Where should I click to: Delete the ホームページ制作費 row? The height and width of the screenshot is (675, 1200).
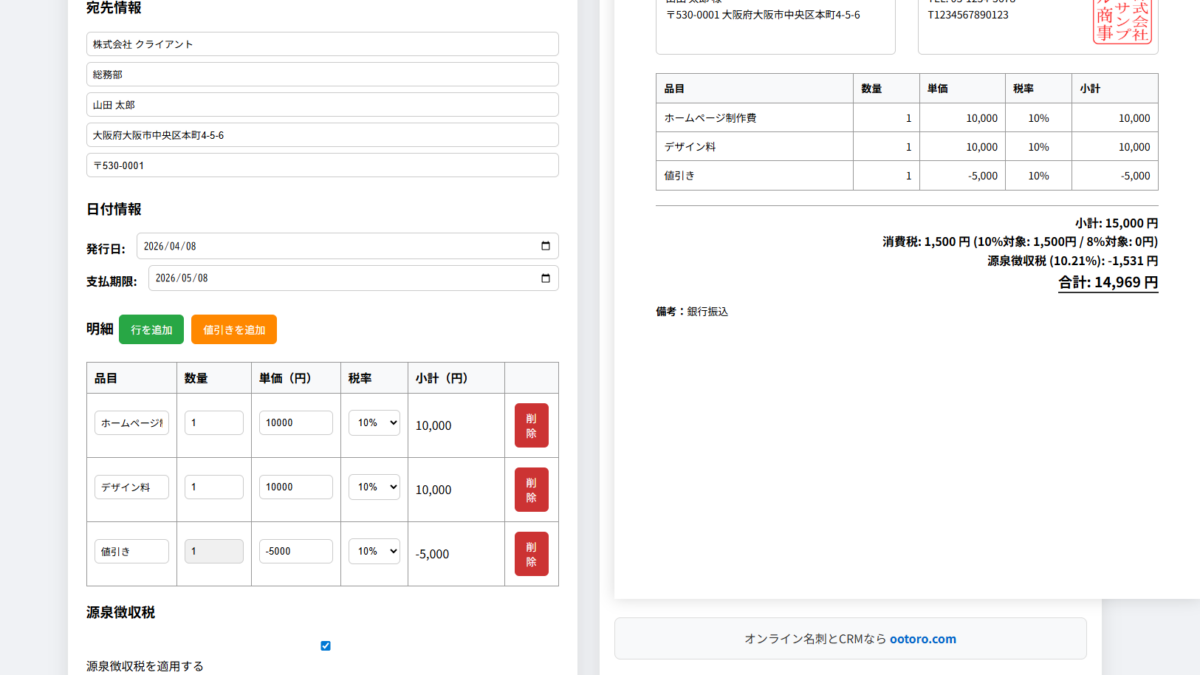[x=531, y=425]
